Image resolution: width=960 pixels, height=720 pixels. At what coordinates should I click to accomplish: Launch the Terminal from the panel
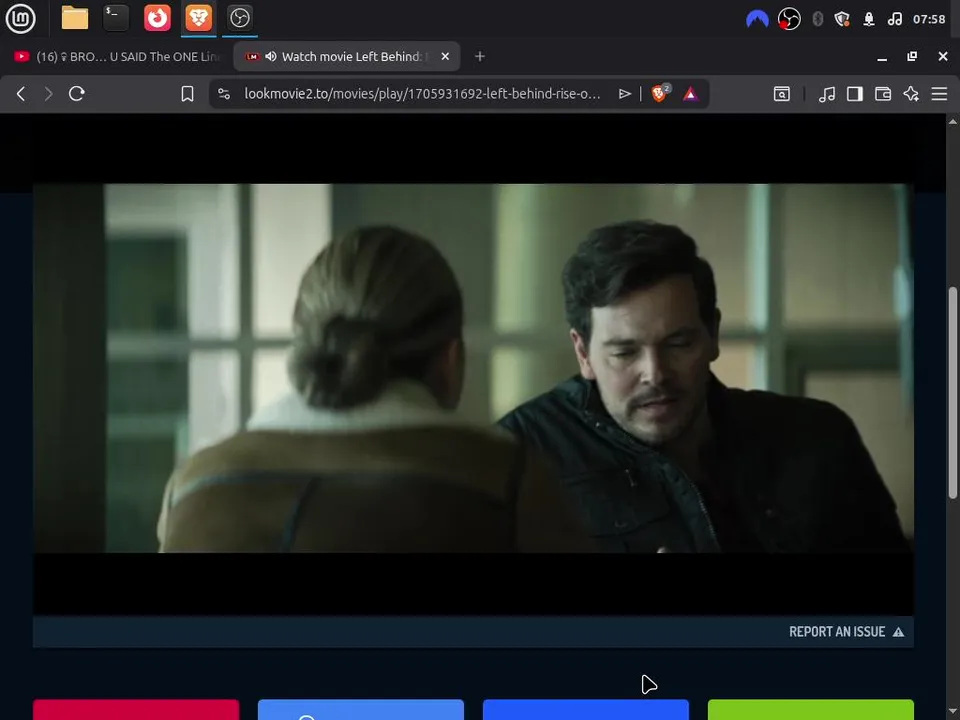pyautogui.click(x=116, y=18)
